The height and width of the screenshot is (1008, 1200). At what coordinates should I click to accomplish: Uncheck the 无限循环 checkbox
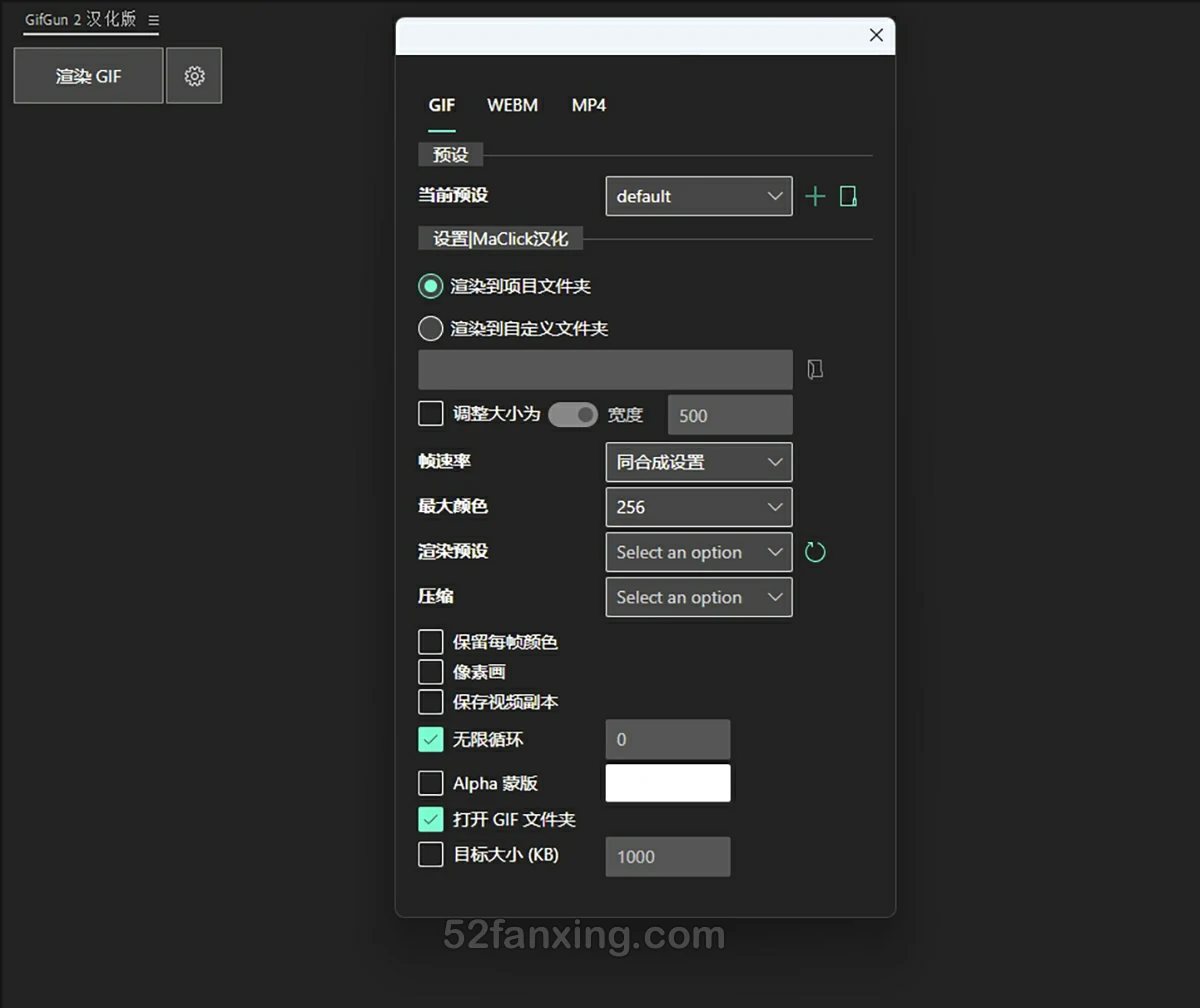click(x=430, y=740)
